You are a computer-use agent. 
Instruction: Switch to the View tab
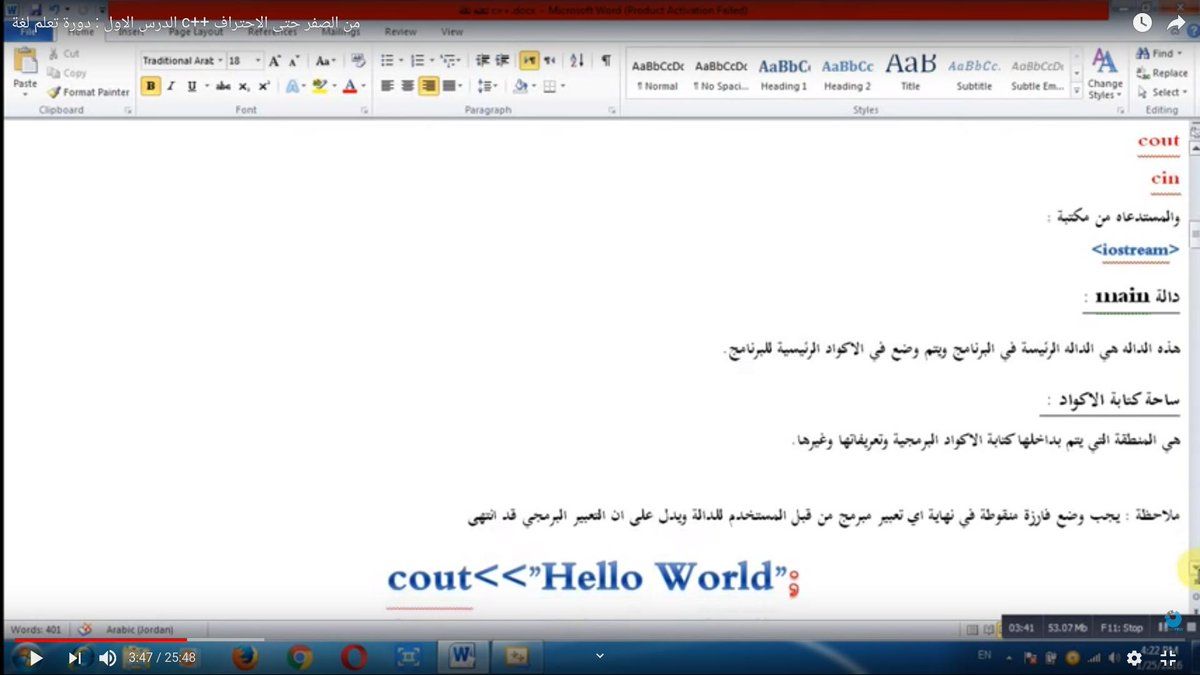tap(452, 32)
